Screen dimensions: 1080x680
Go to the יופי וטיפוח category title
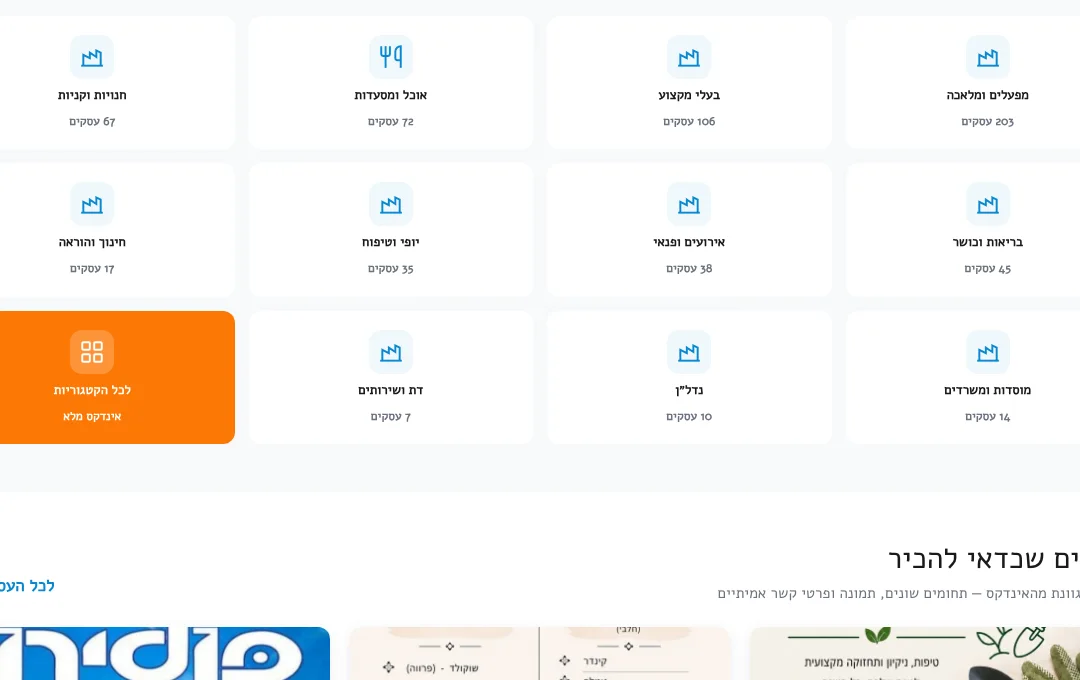tap(391, 243)
